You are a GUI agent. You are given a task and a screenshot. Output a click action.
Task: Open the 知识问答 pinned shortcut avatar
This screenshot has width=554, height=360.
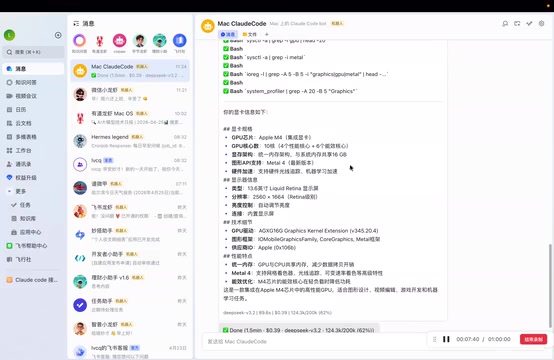(79, 41)
